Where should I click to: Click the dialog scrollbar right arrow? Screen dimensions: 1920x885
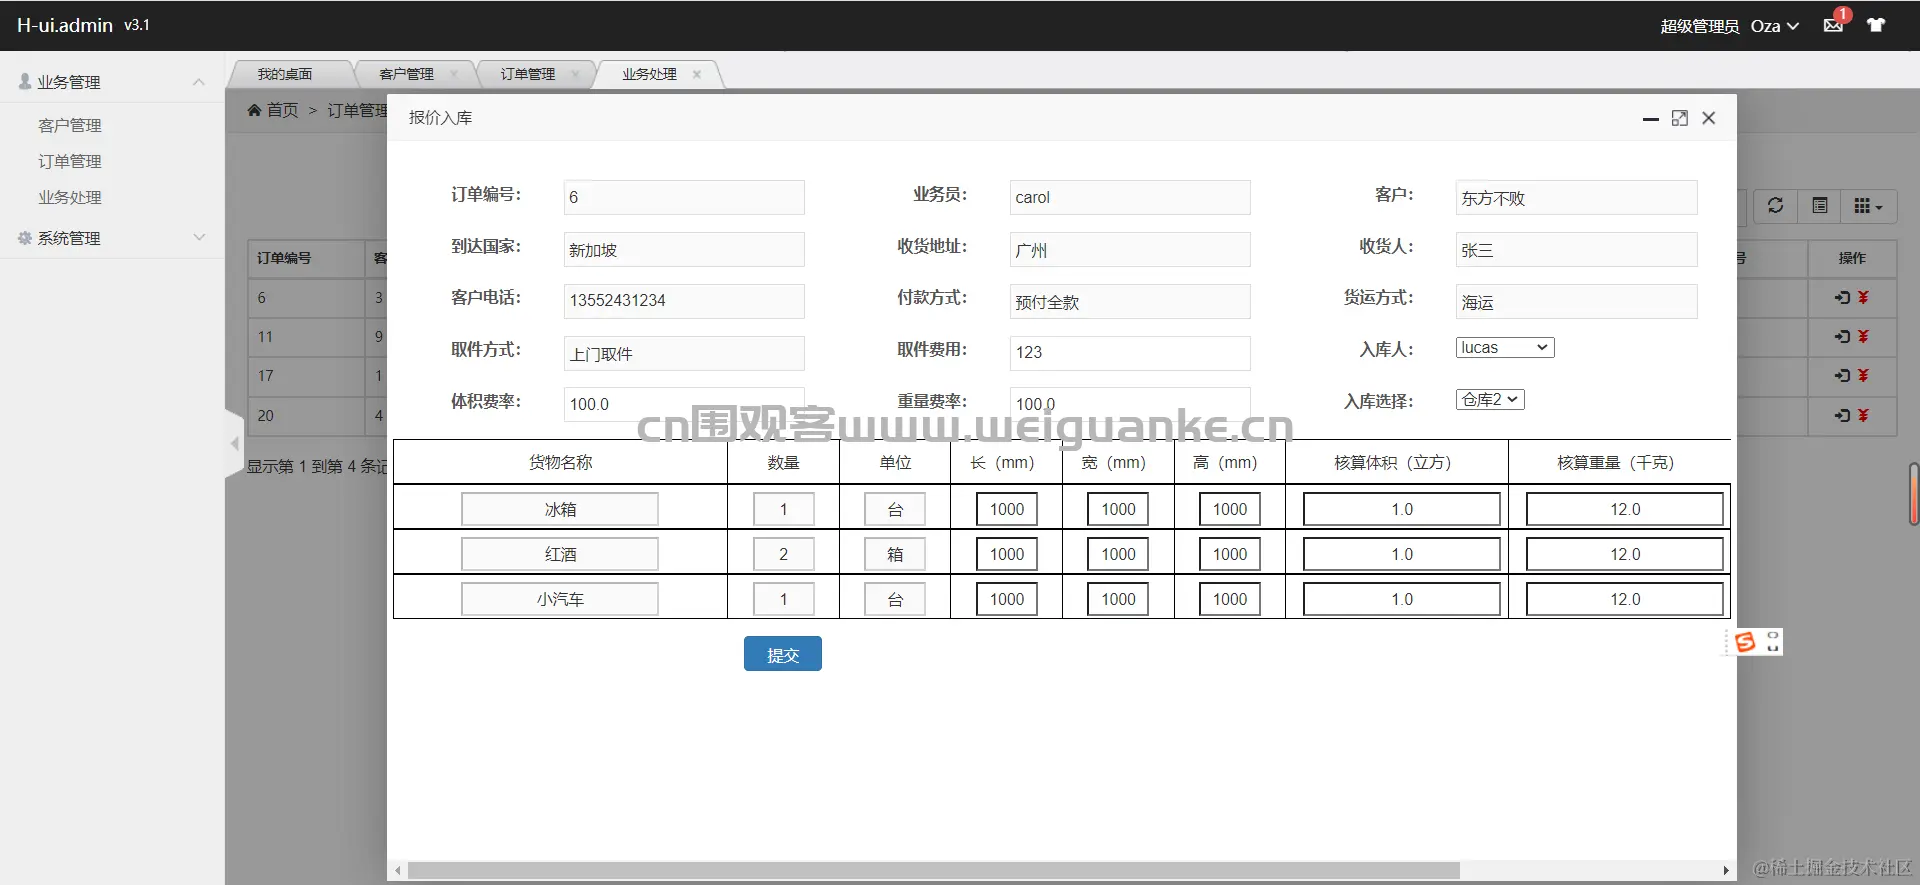1726,871
